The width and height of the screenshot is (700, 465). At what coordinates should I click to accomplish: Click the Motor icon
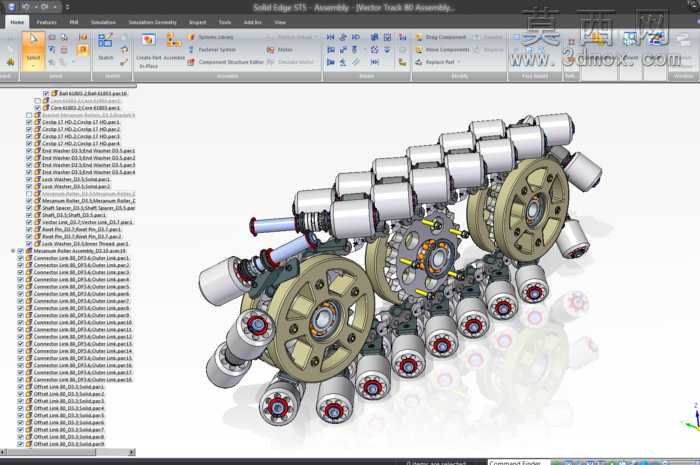[271, 50]
